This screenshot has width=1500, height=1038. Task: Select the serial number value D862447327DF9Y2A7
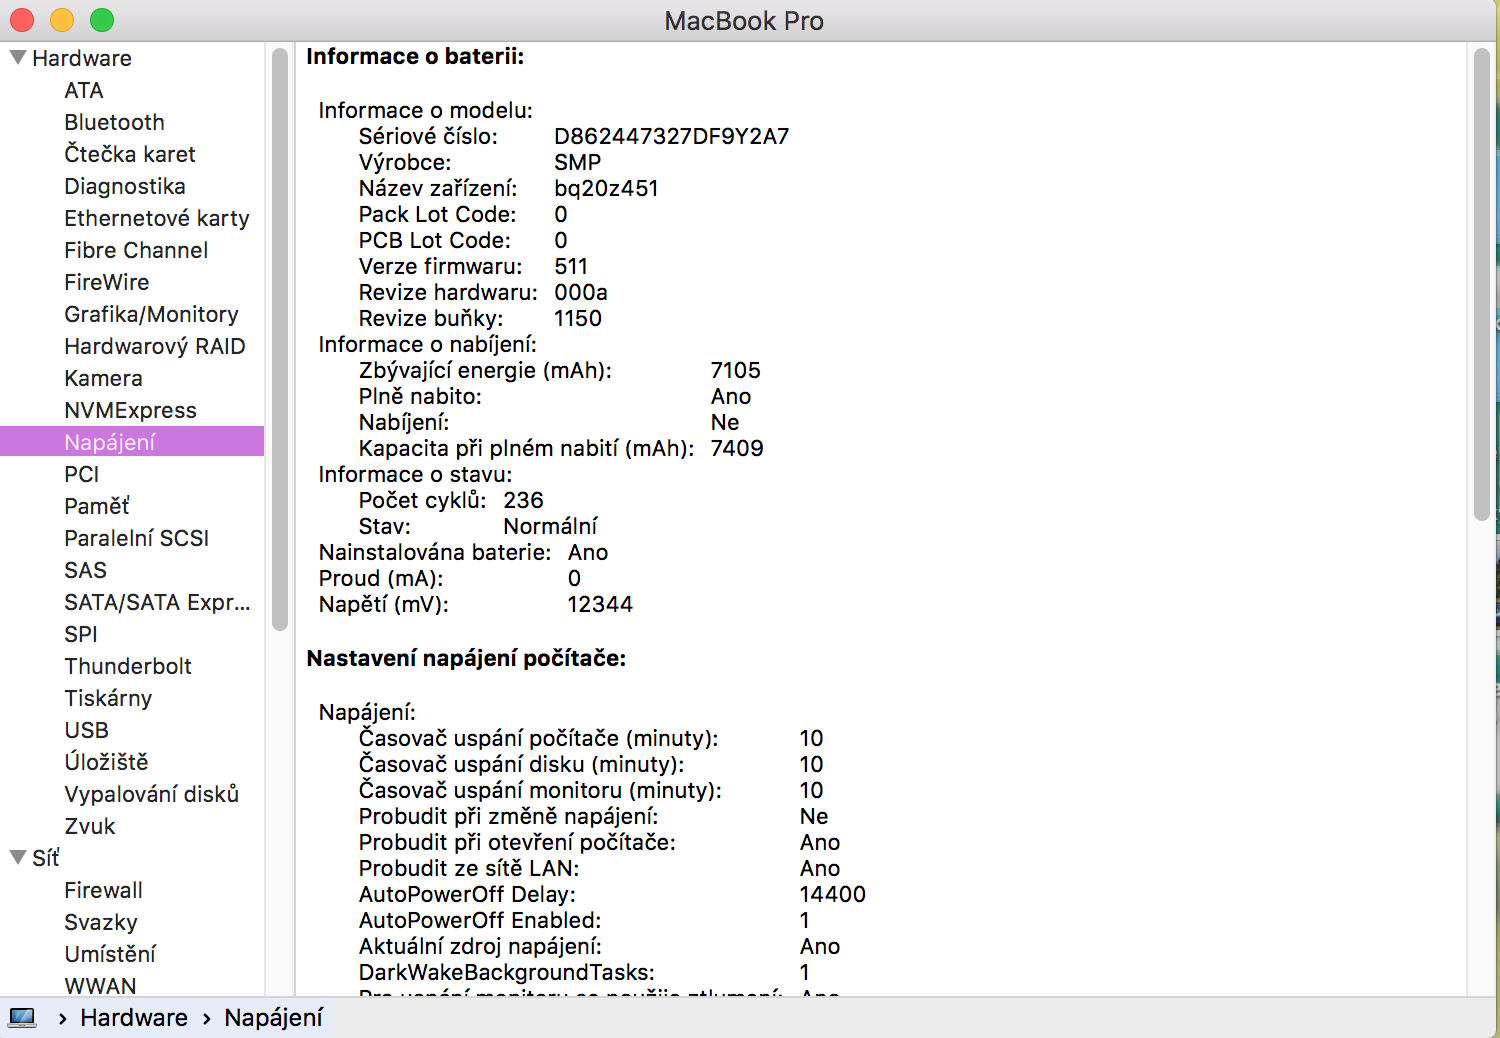(x=671, y=136)
